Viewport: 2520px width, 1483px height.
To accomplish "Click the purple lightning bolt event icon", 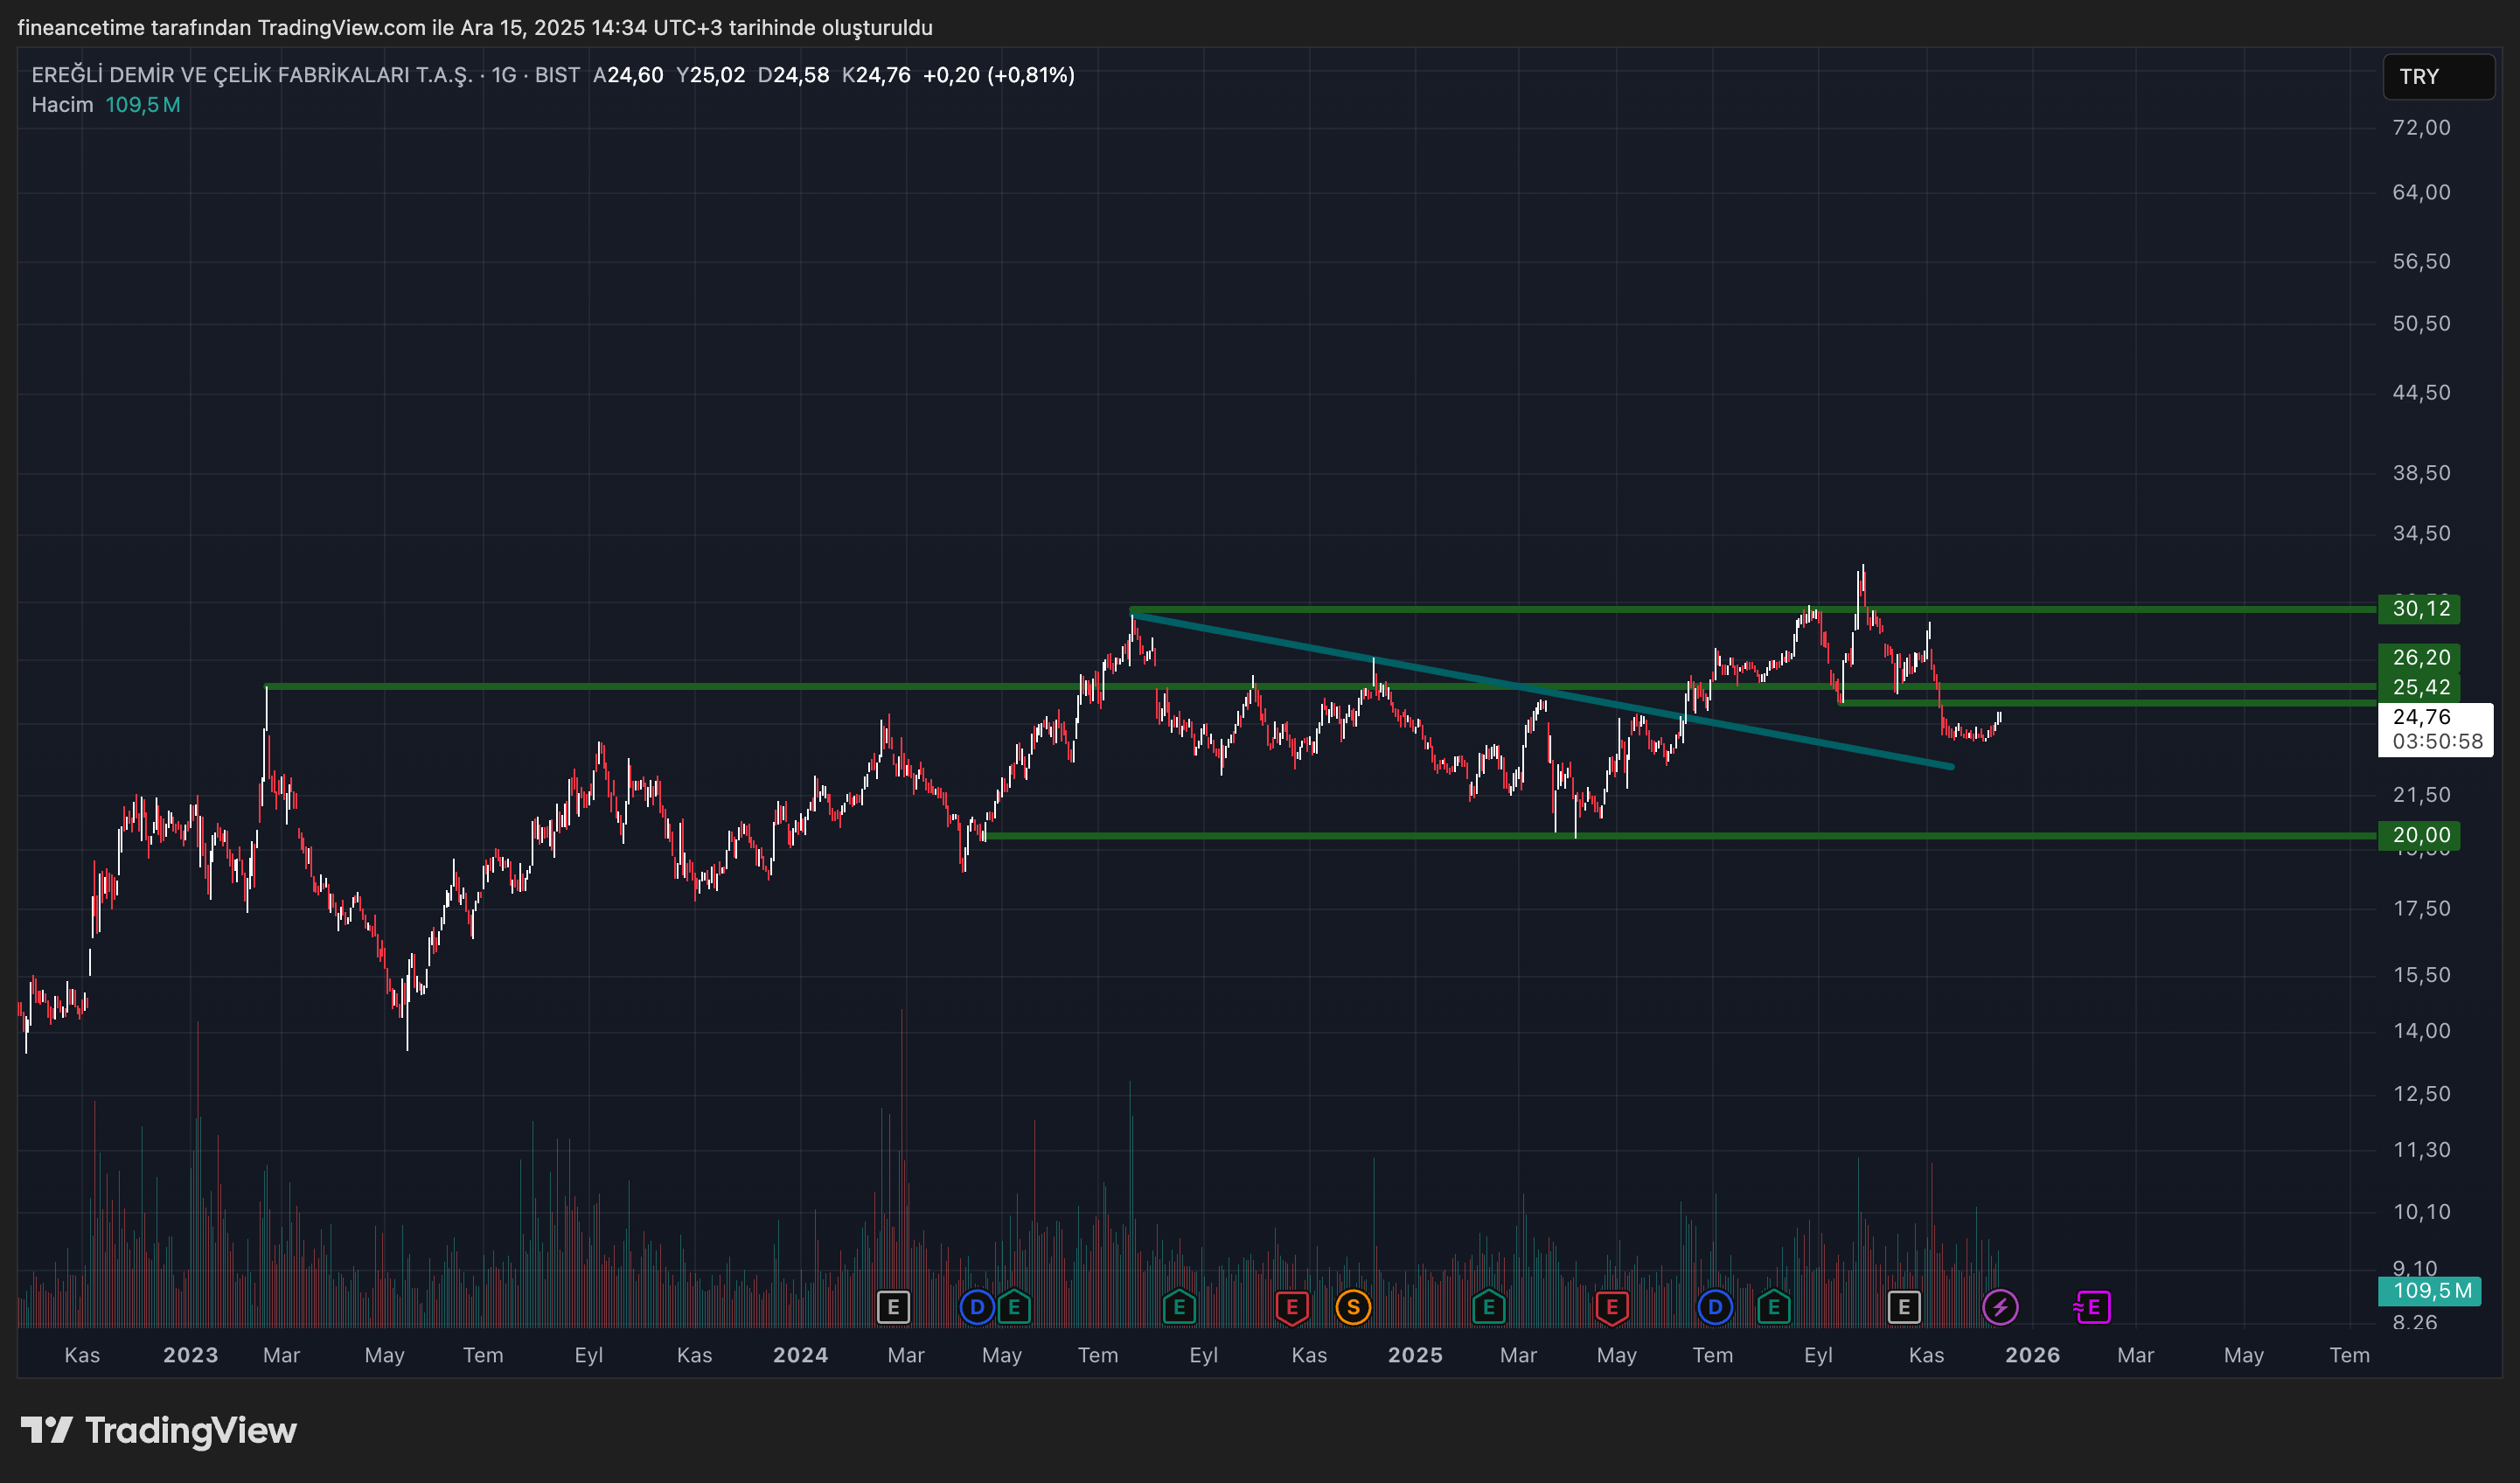I will 1999,1307.
